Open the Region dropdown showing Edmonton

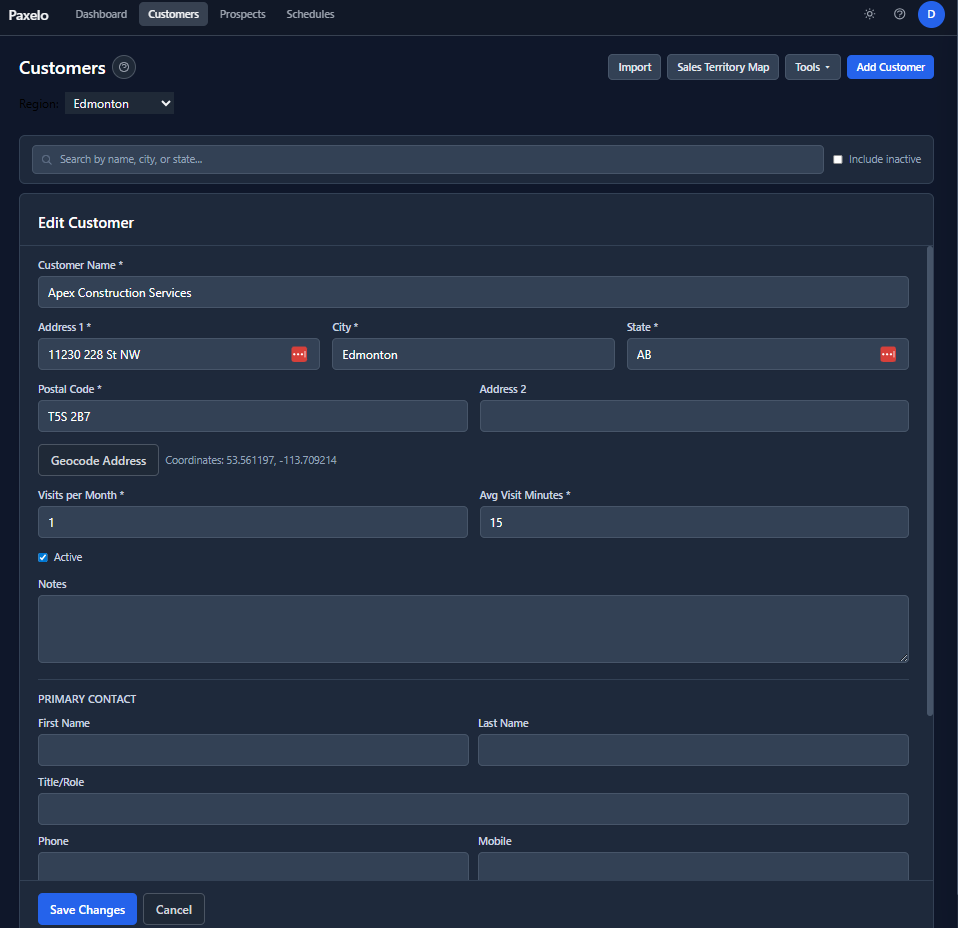click(119, 102)
